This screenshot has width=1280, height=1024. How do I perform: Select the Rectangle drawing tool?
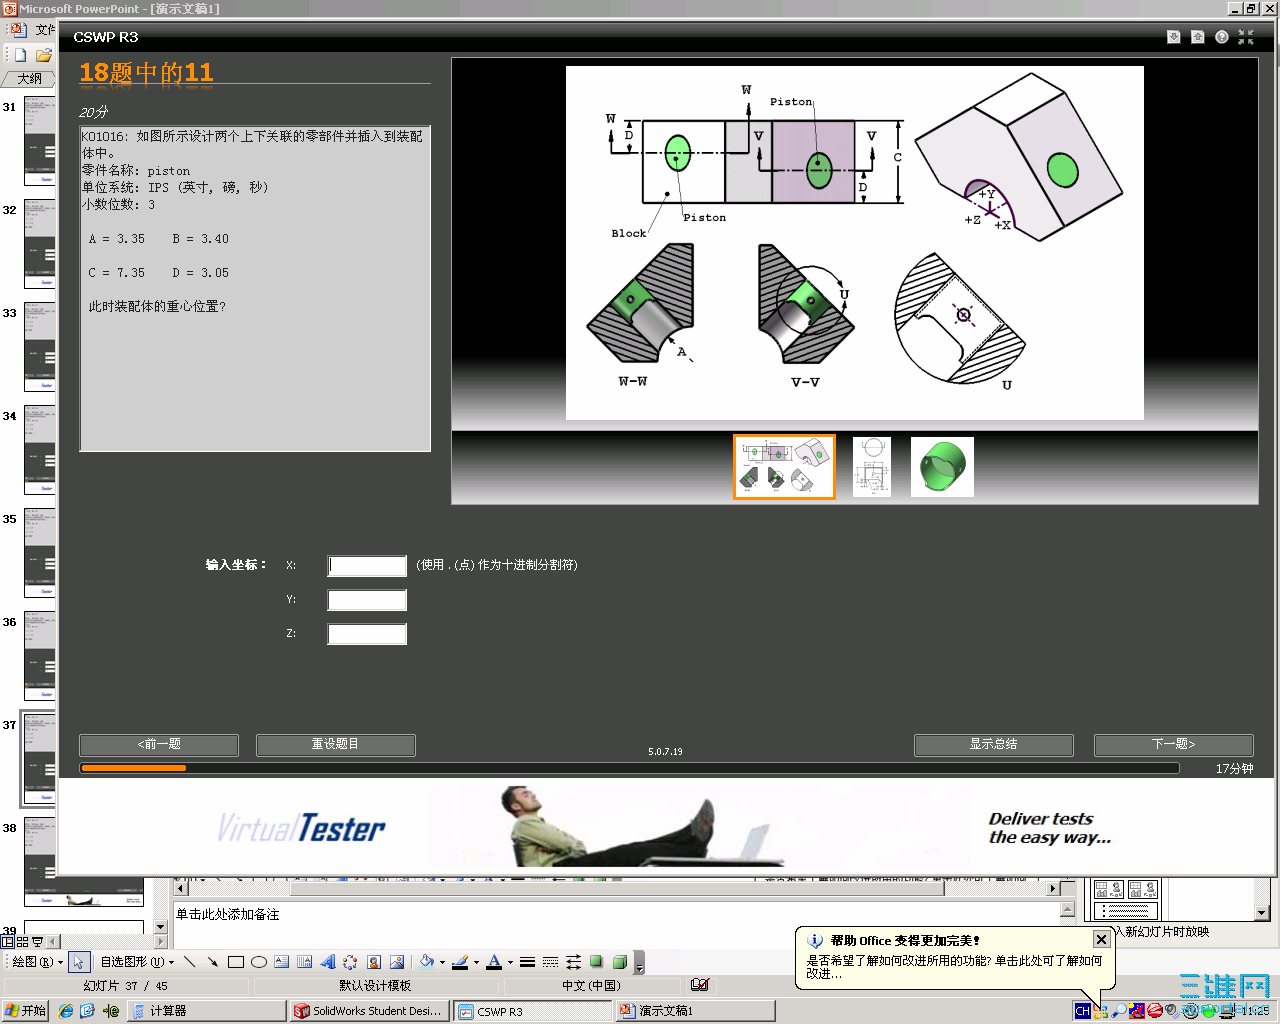click(x=236, y=962)
